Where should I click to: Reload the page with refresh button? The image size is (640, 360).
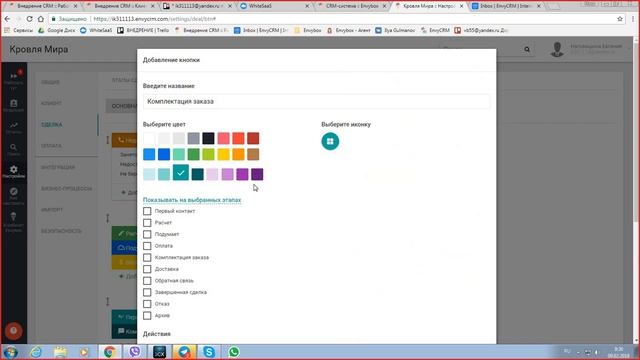tap(29, 19)
